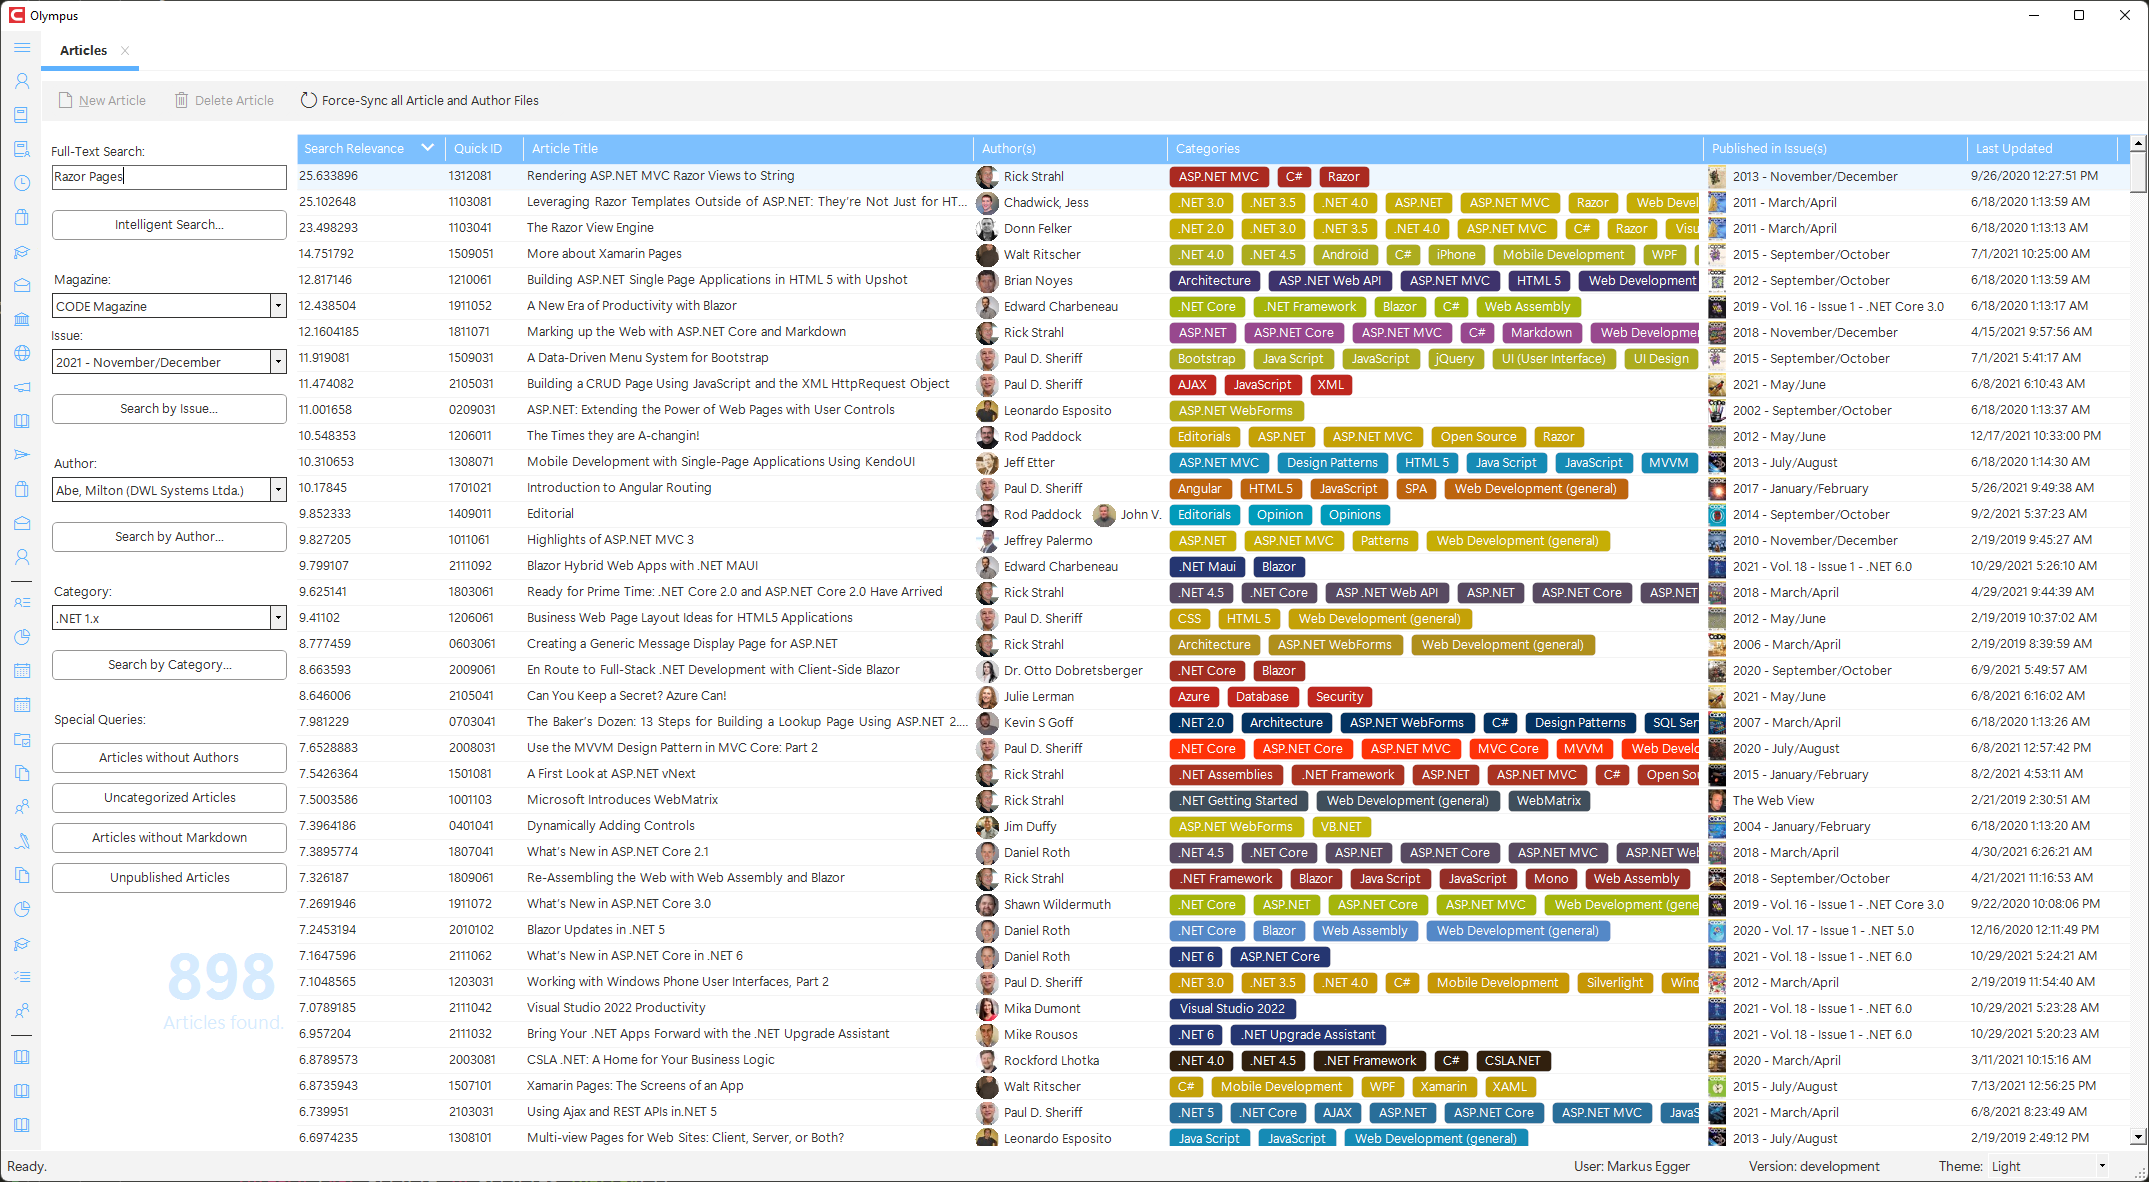Click Julie Lerman's author avatar
Image resolution: width=2149 pixels, height=1182 pixels.
(987, 697)
